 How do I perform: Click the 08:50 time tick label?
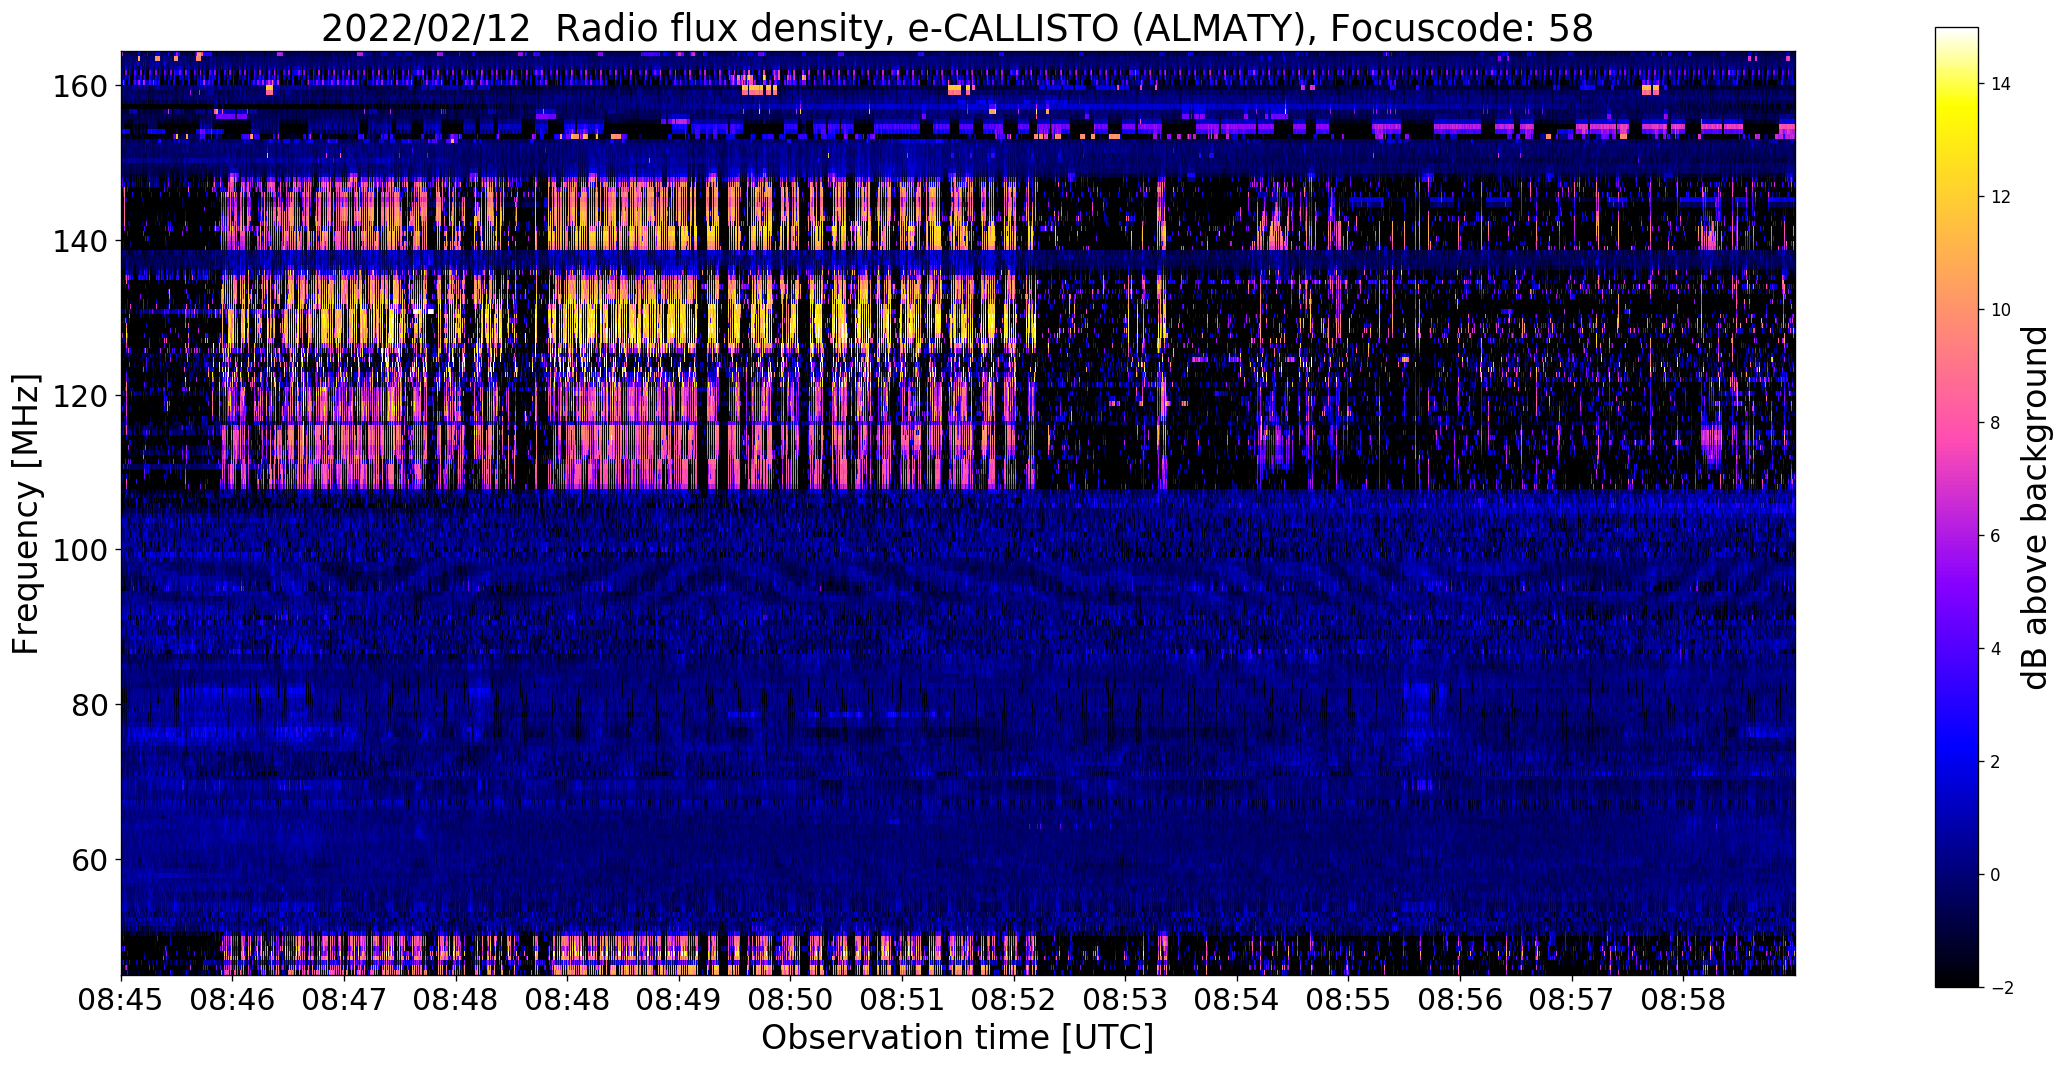791,1001
